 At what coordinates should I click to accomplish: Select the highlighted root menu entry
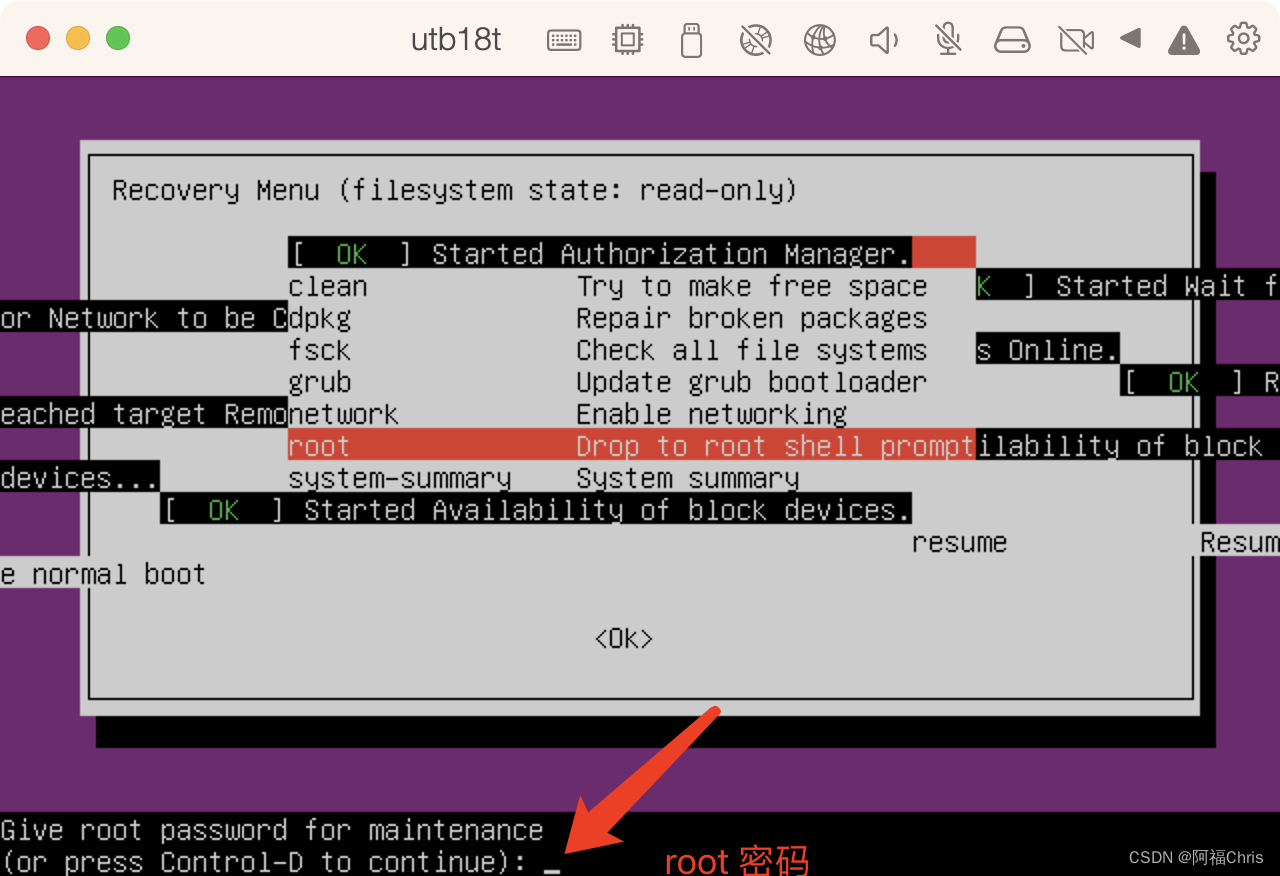click(x=631, y=445)
